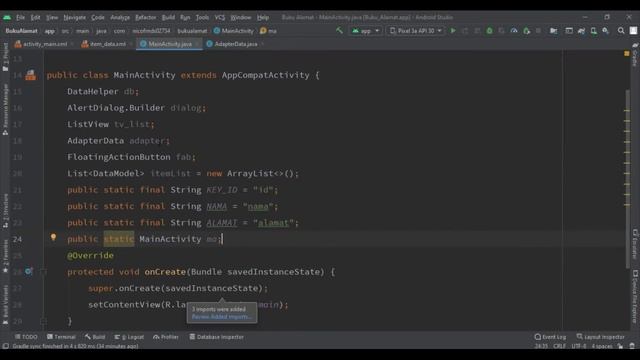The width and height of the screenshot is (640, 360).
Task: Open the Resource Manager sidebar panel
Action: (5, 109)
